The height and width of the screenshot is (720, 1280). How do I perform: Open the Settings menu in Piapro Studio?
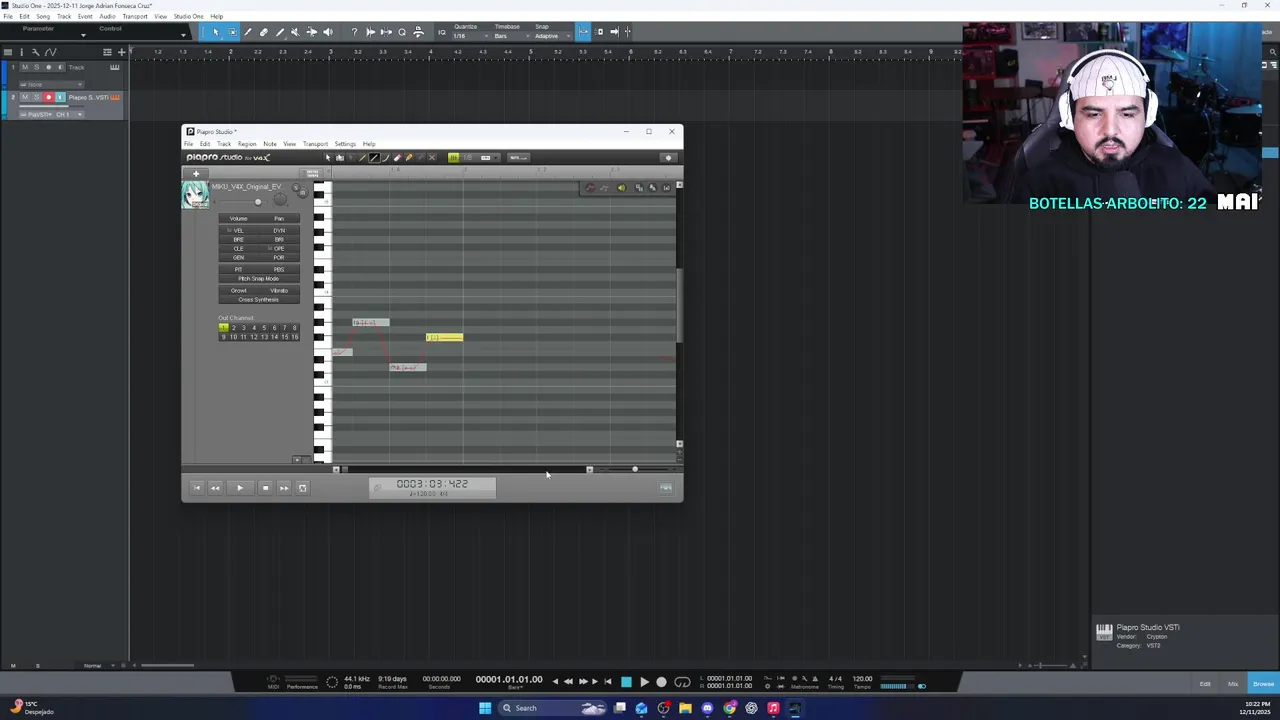point(345,144)
